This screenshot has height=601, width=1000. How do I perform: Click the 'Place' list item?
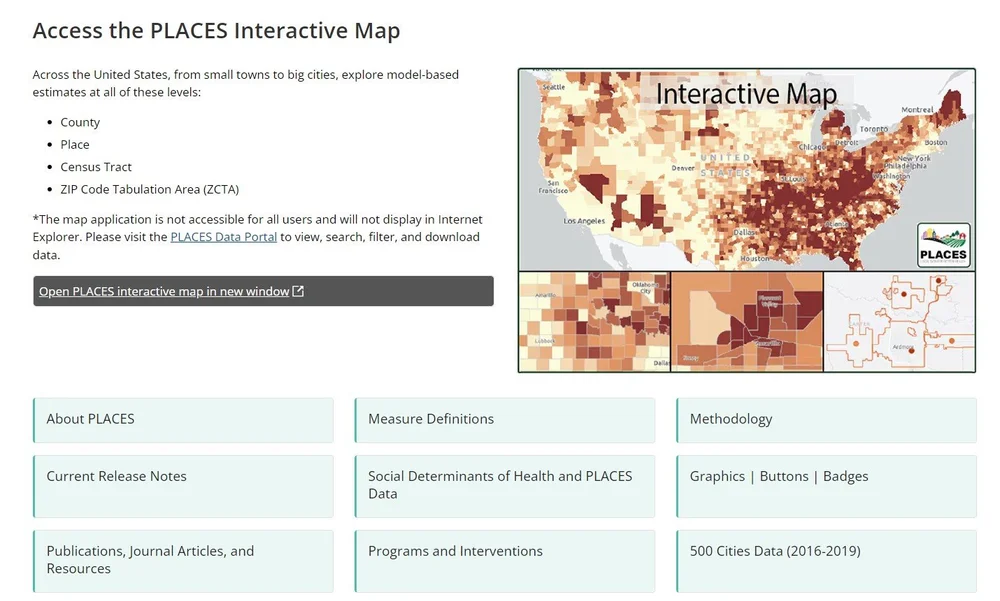(x=75, y=144)
